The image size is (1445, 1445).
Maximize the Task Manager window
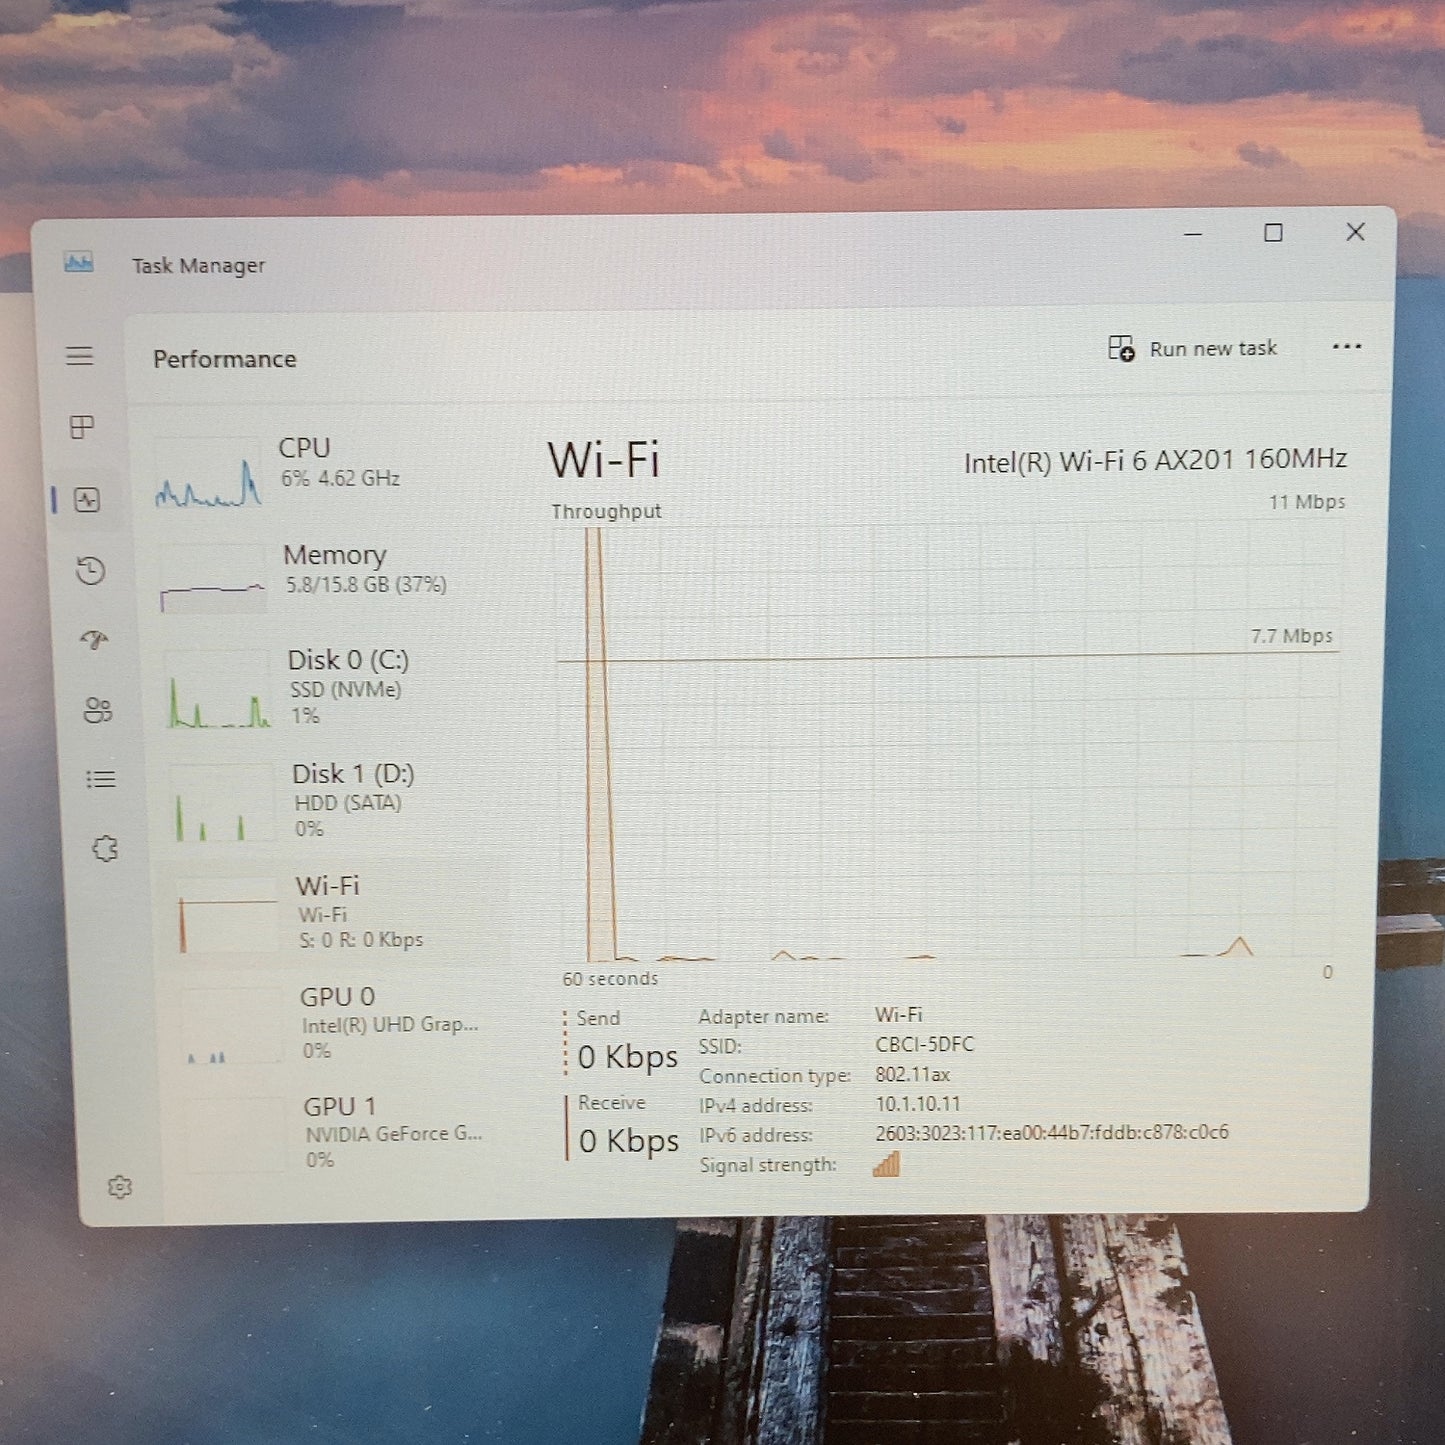[x=1273, y=233]
